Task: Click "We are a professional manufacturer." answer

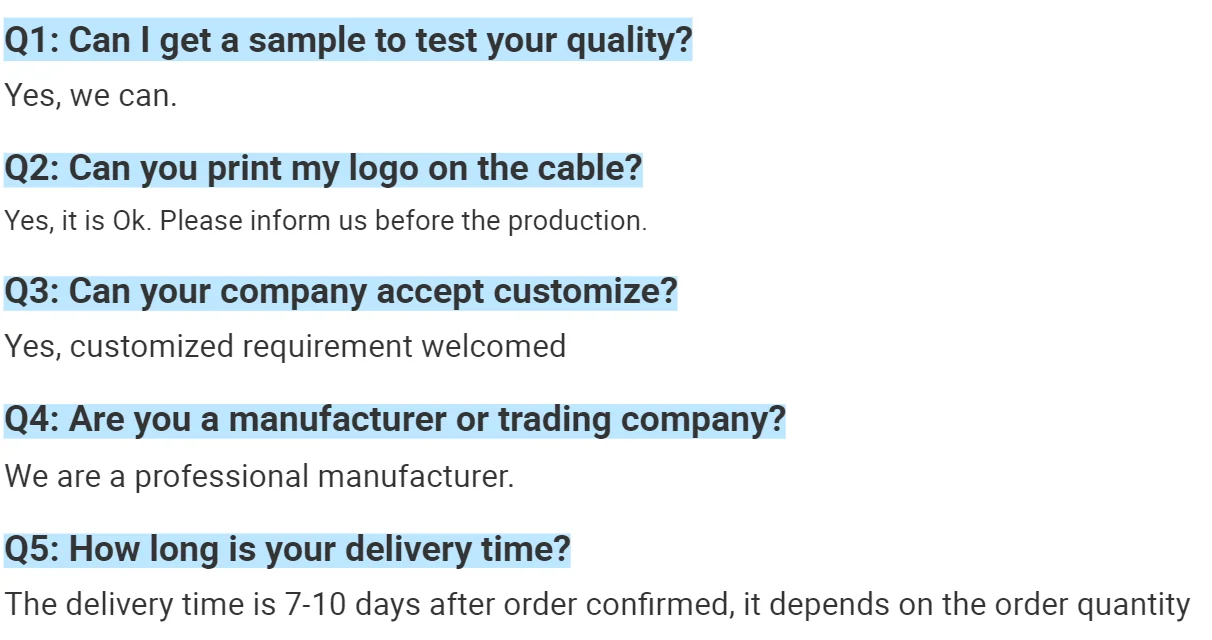Action: pos(259,476)
